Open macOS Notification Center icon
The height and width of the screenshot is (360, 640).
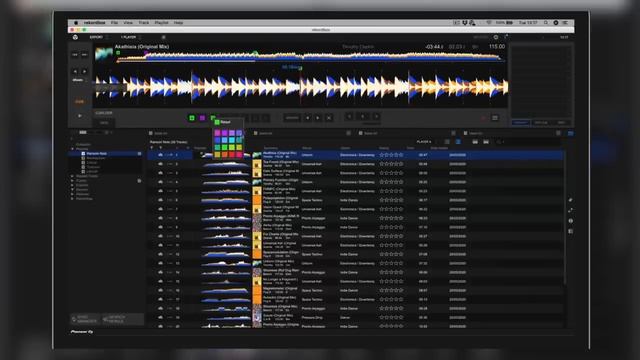click(x=565, y=23)
